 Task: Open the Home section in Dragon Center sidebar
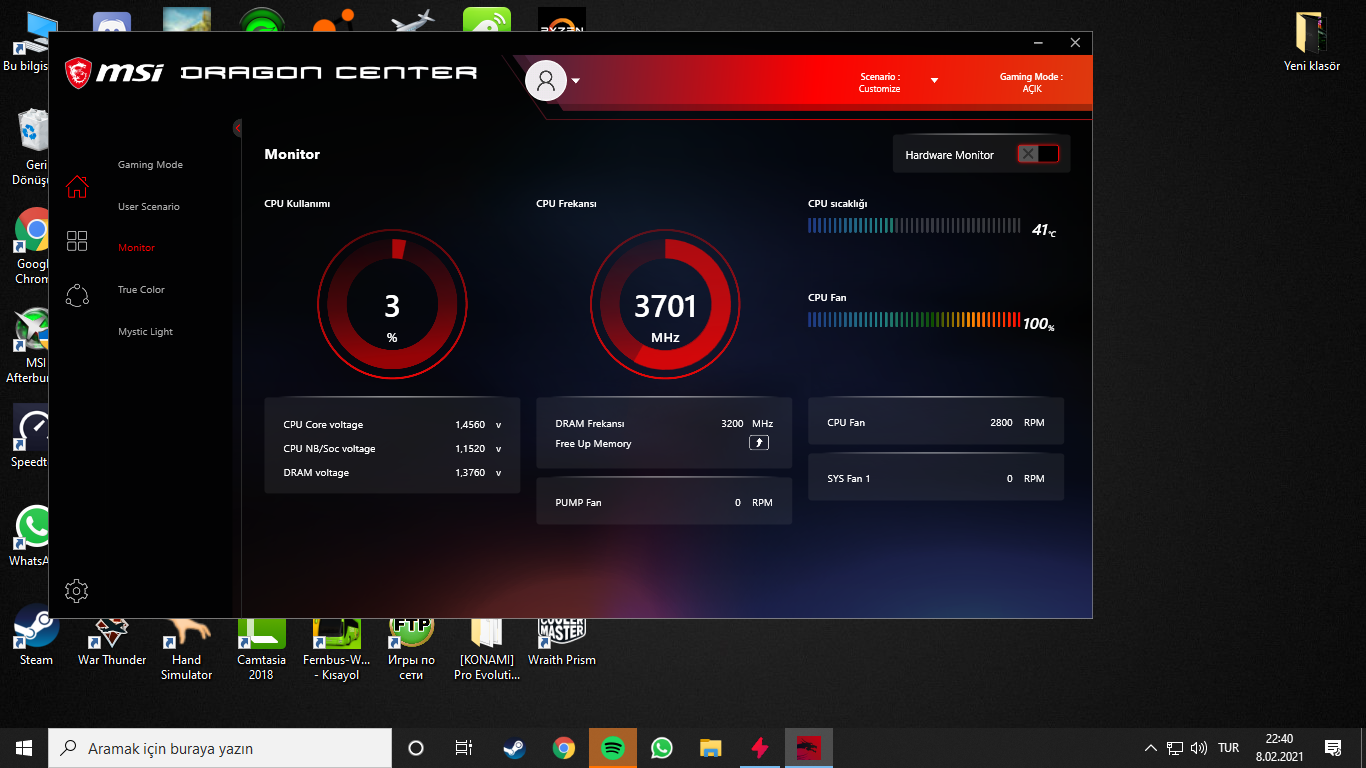point(77,186)
